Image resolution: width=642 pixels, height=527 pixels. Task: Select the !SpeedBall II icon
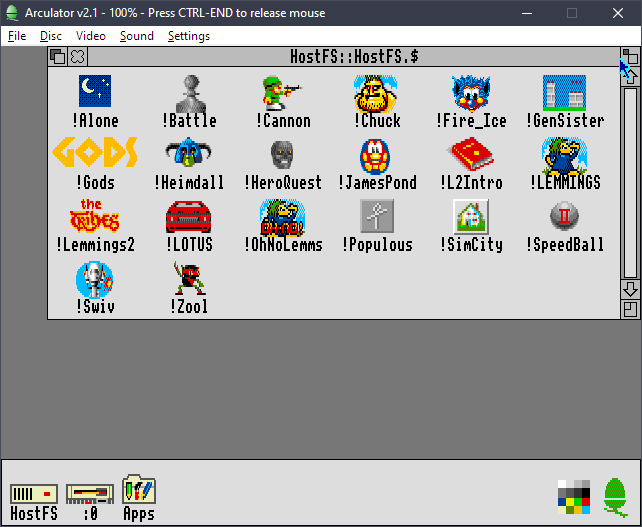coord(564,216)
